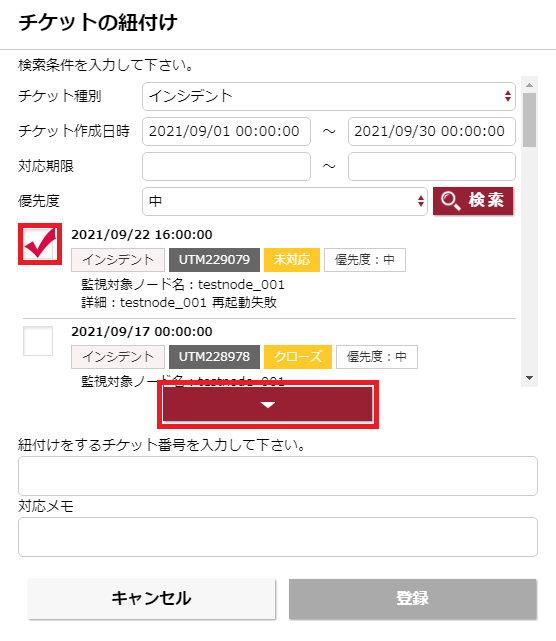Select the UTM229079 ticket tag
The width and height of the screenshot is (556, 641).
(x=214, y=260)
